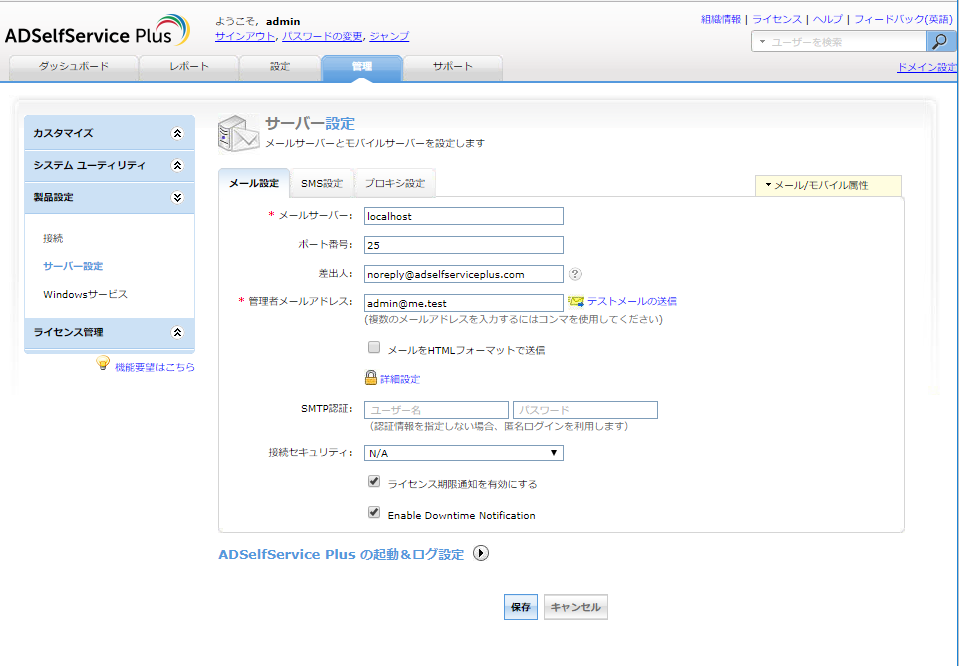This screenshot has height=666, width=959.
Task: Open the メール/モバイル属性 dropdown
Action: 829,185
